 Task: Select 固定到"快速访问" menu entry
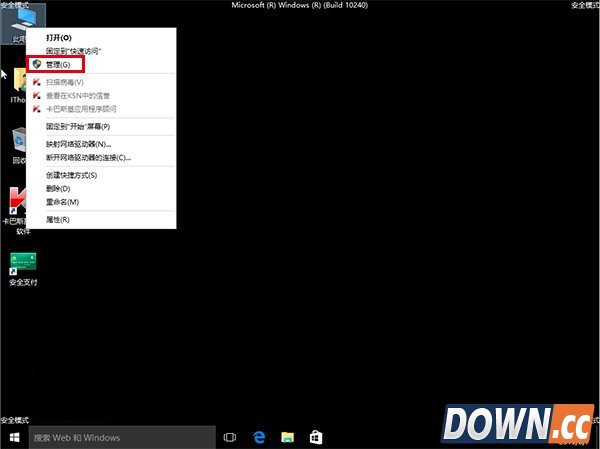click(74, 49)
